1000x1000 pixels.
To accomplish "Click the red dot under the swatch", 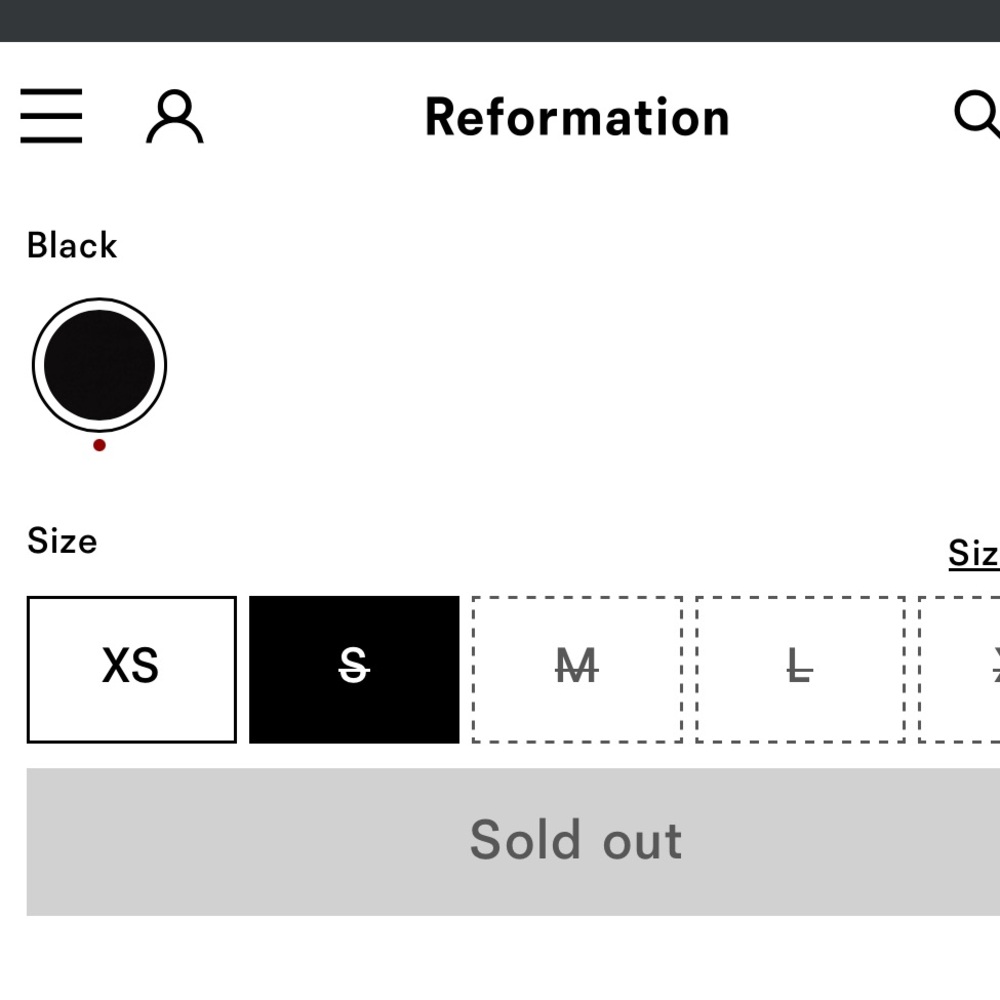I will pyautogui.click(x=99, y=445).
